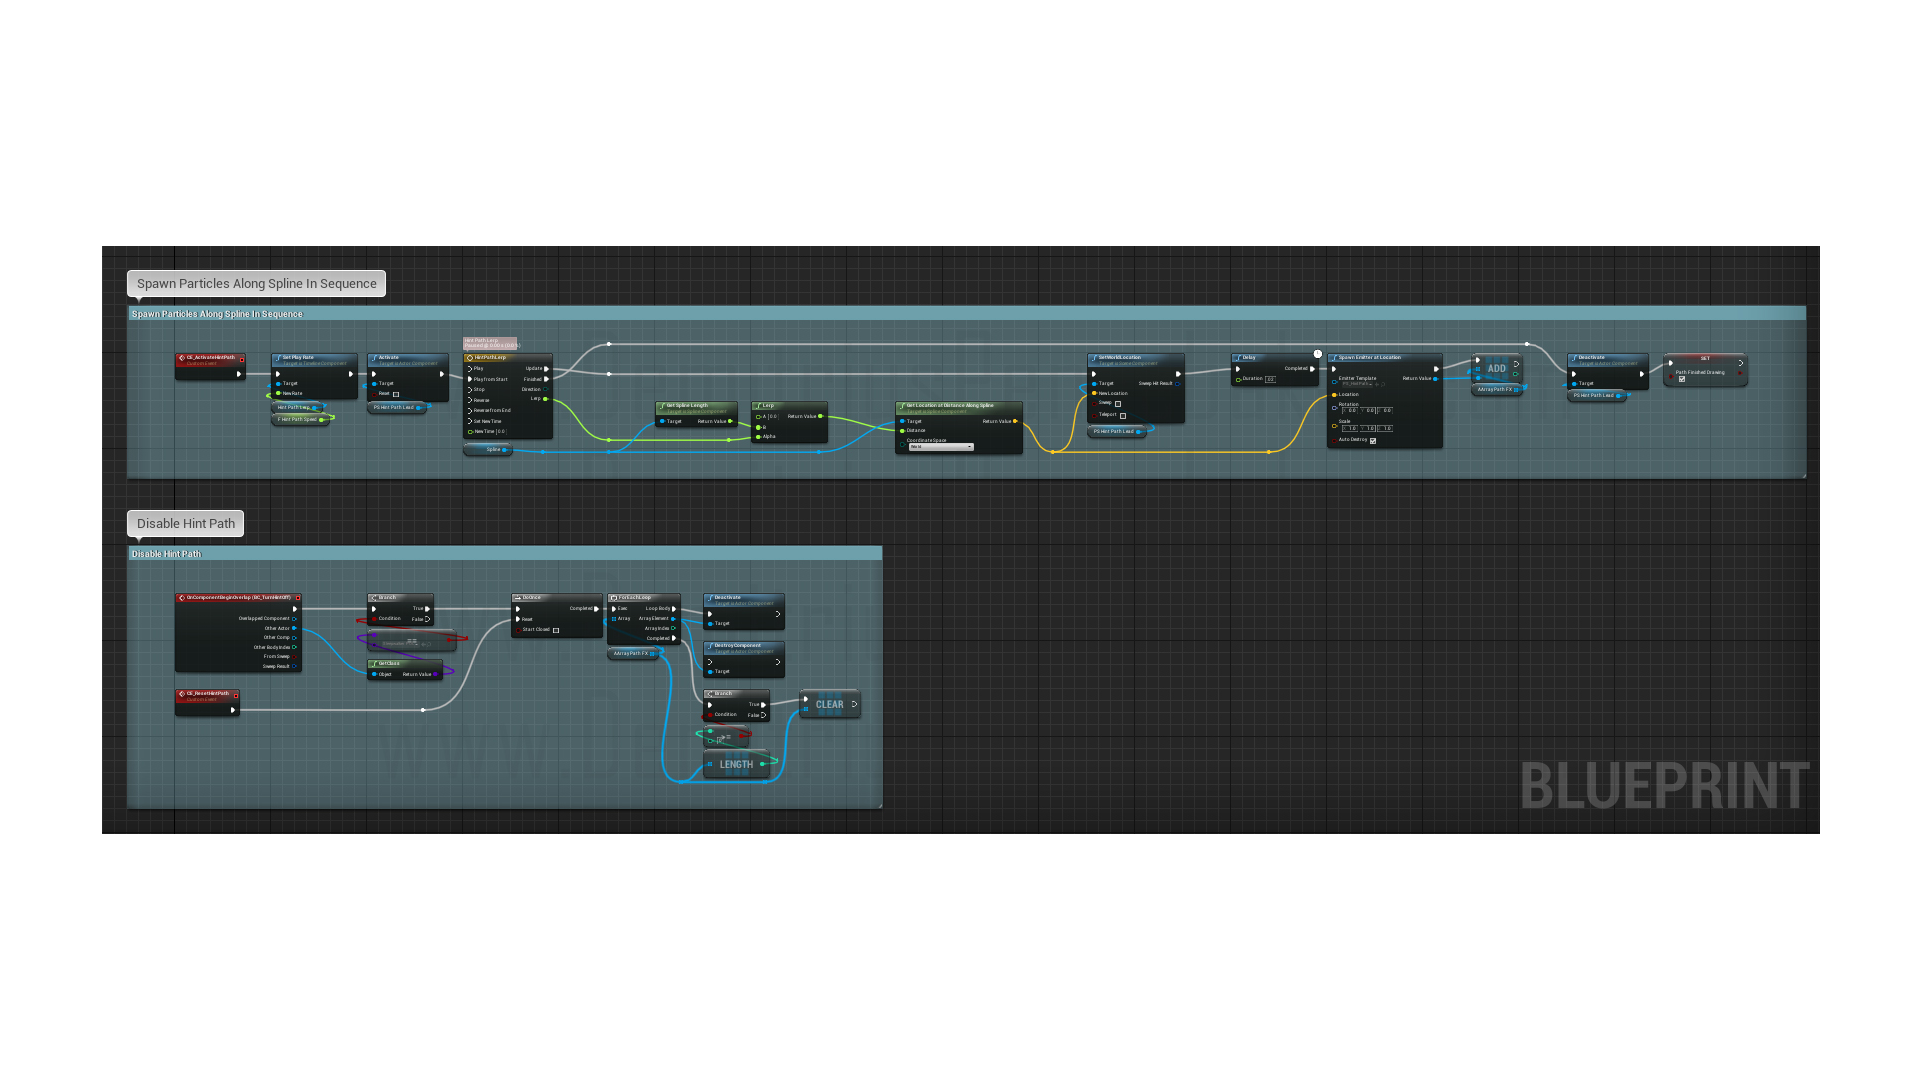This screenshot has height=1080, width=1920.
Task: Select the CLEAR array node
Action: 830,704
